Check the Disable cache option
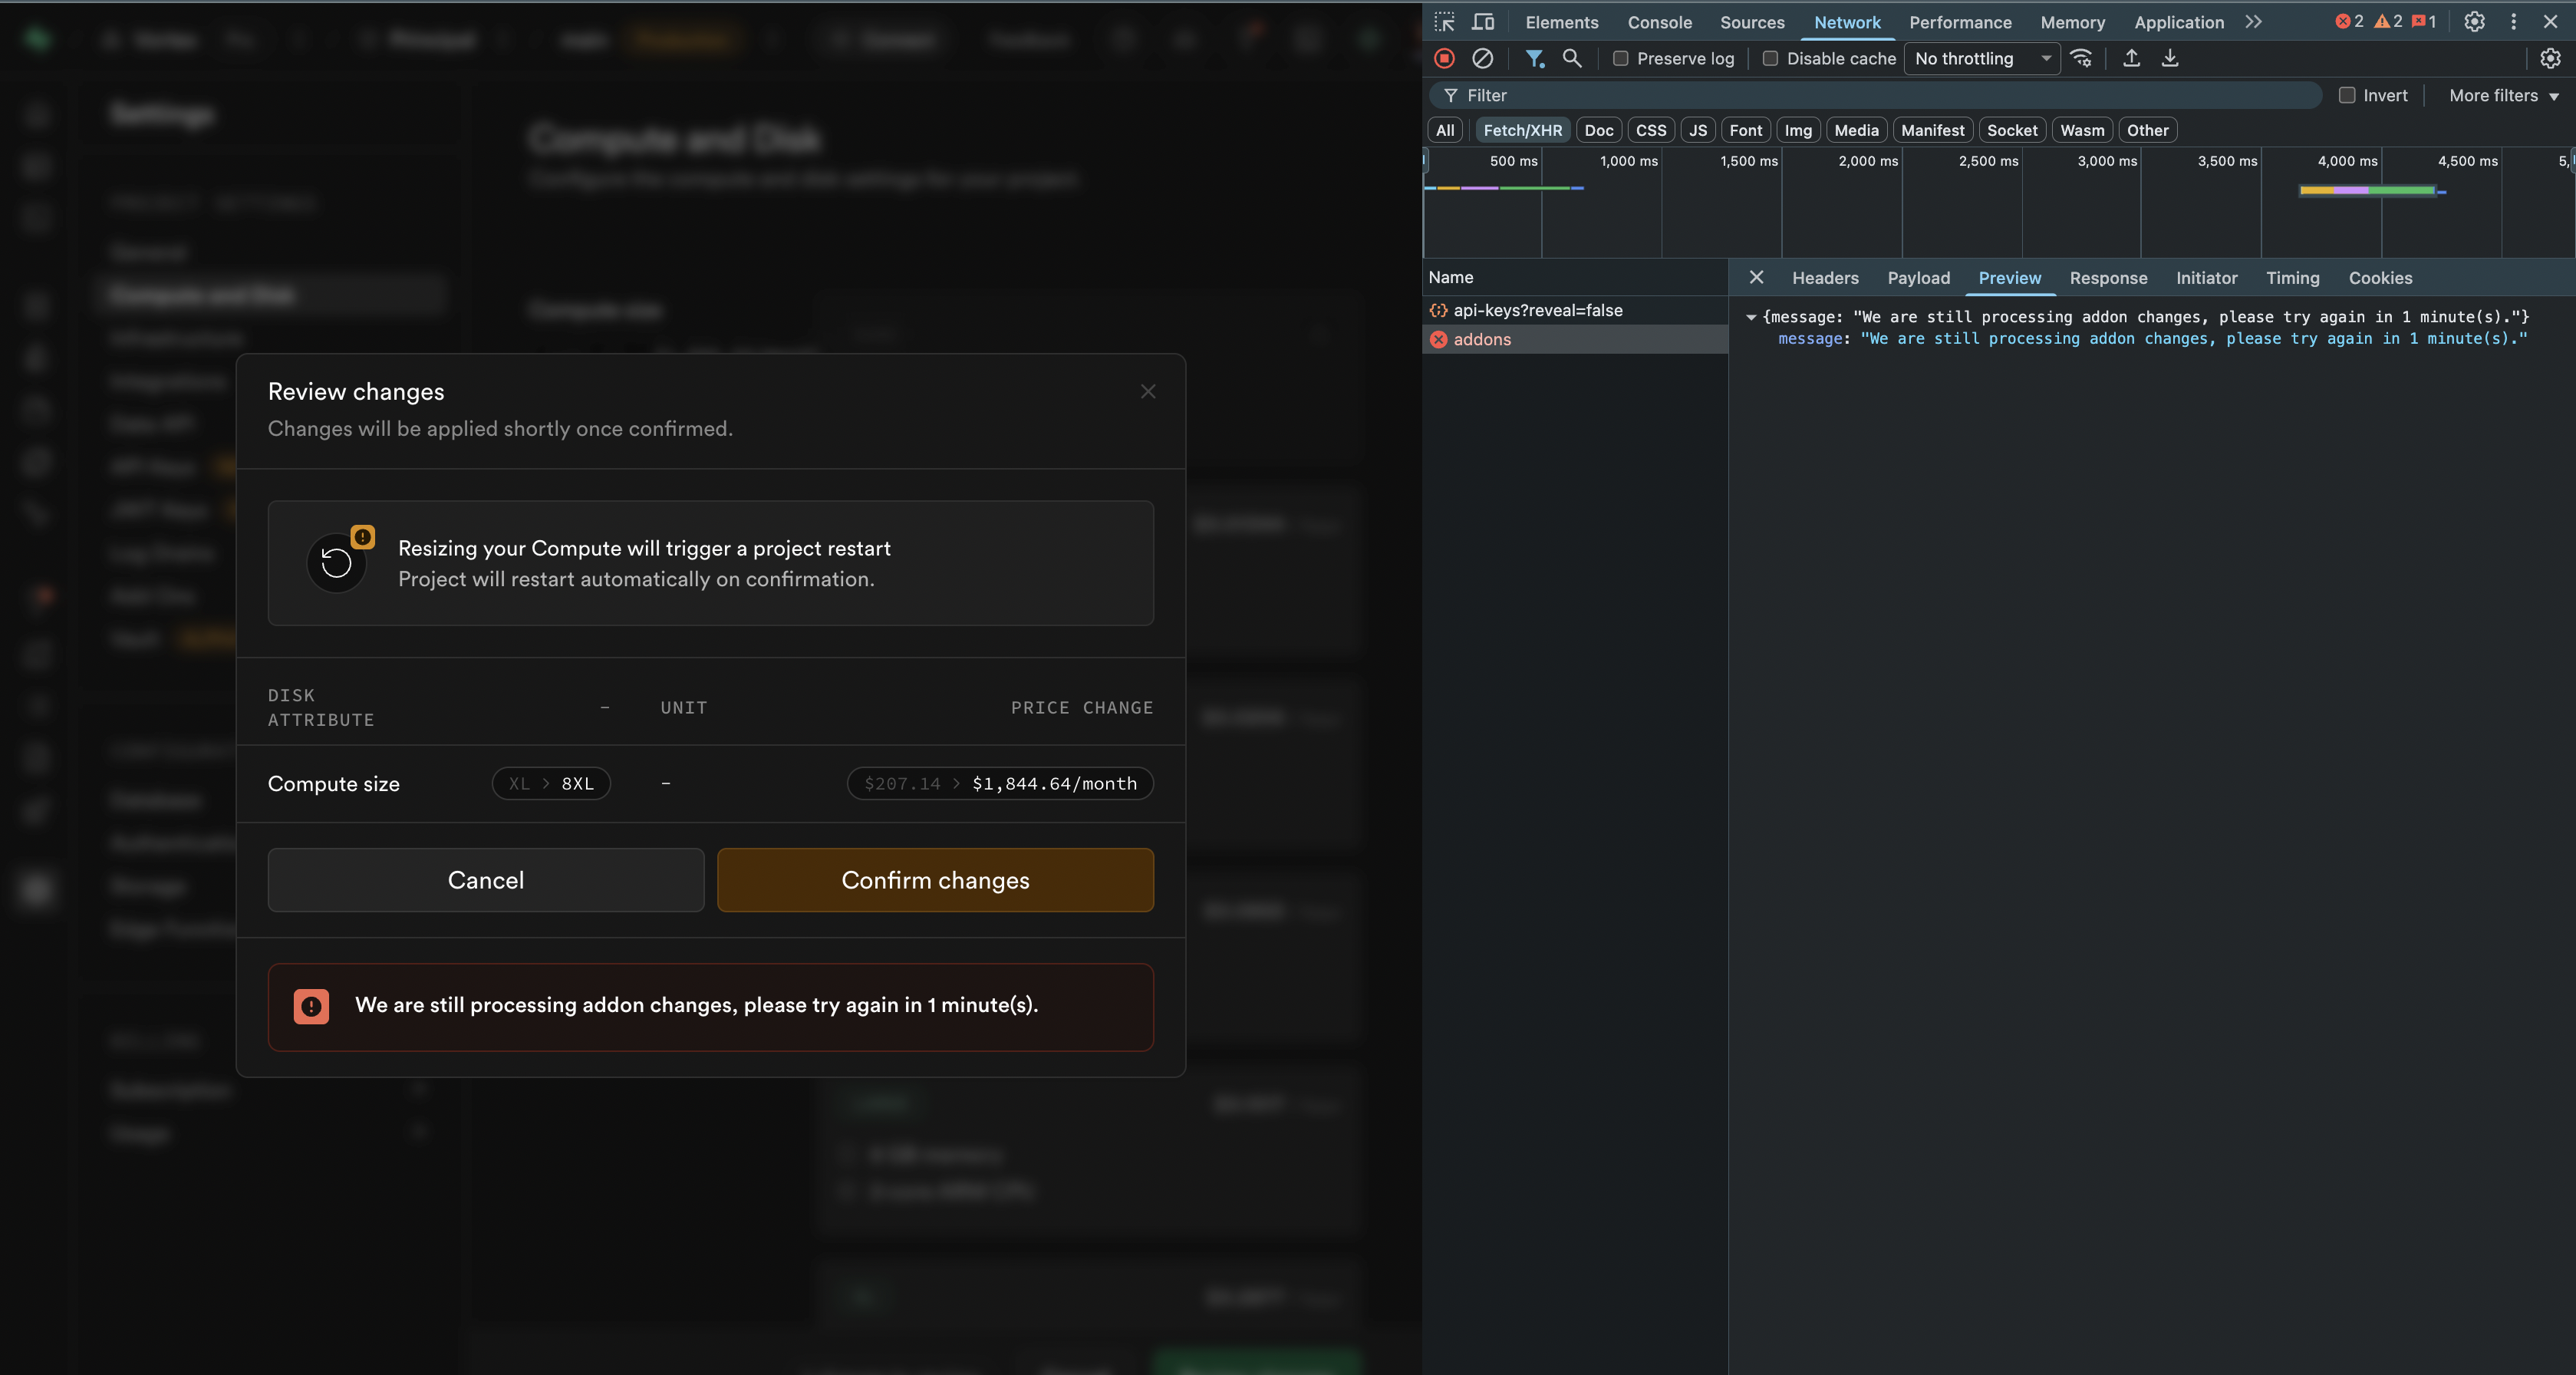 pyautogui.click(x=1770, y=58)
